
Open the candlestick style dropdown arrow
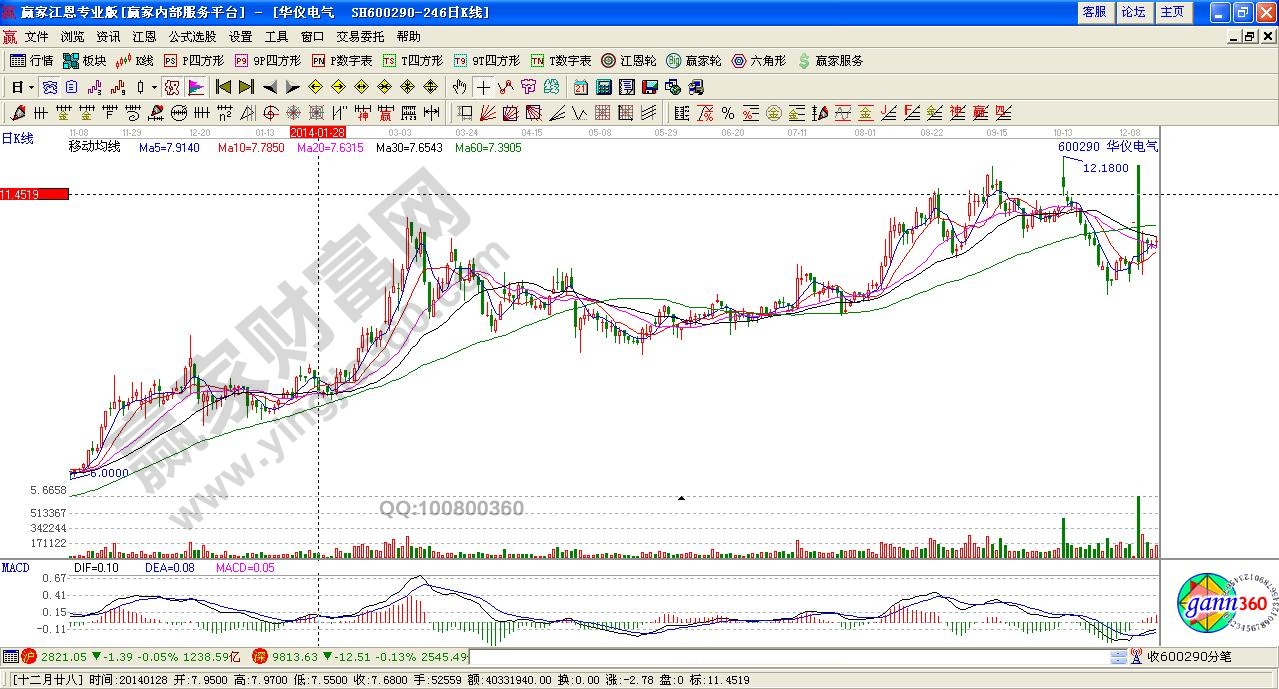tap(154, 87)
